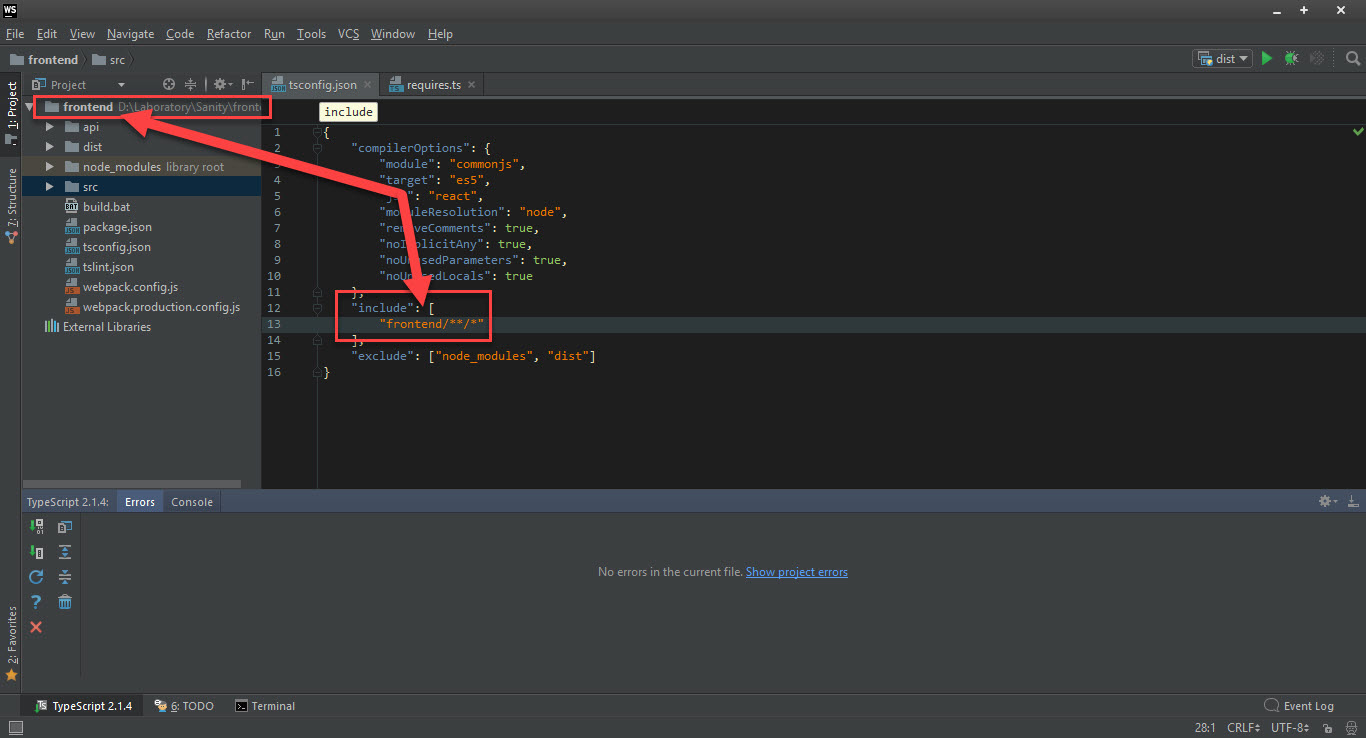Click fold marker beside compilerOptions on line 2

[316, 148]
